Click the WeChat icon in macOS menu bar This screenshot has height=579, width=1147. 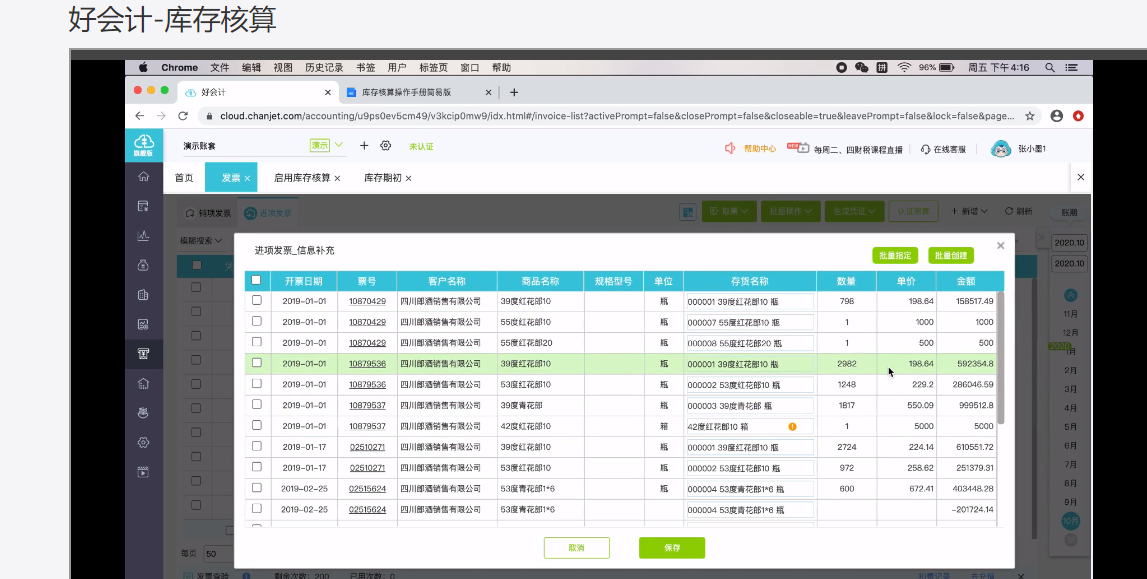862,67
